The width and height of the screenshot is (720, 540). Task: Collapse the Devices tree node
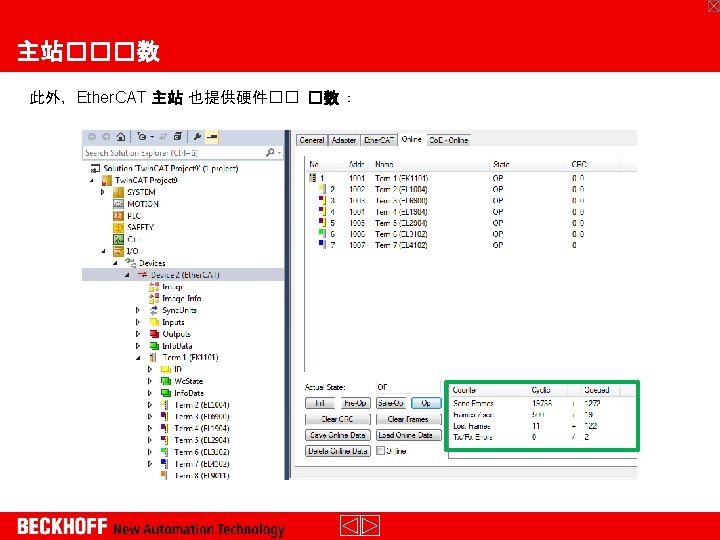coord(115,263)
